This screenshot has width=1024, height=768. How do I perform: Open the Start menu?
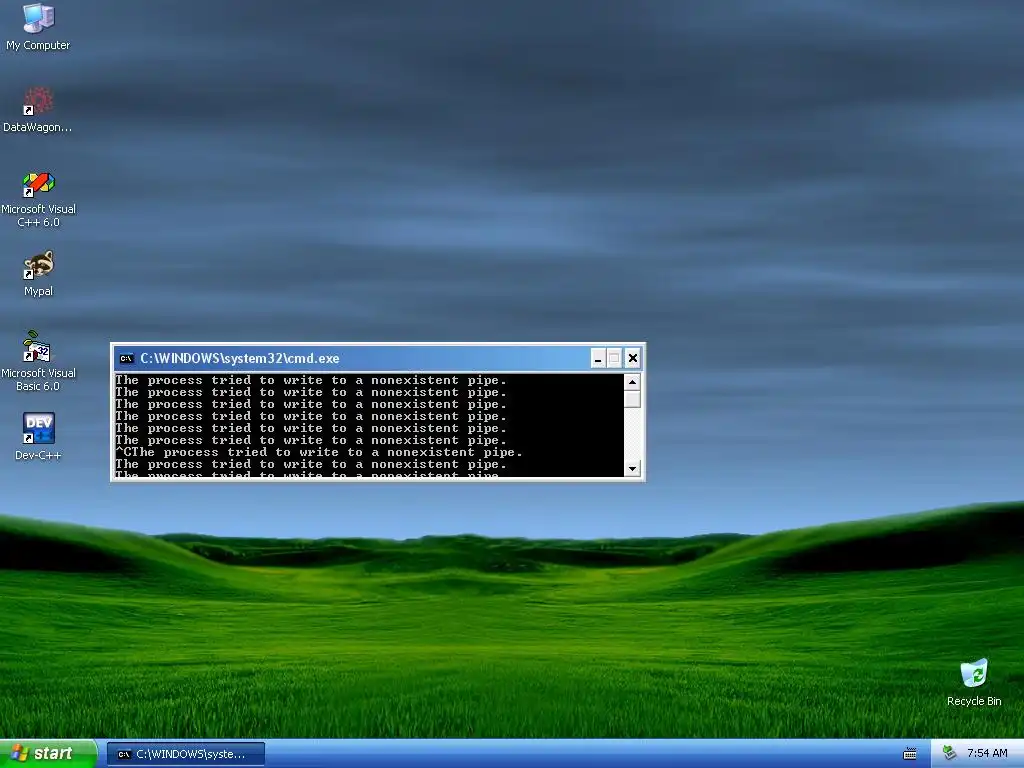48,754
